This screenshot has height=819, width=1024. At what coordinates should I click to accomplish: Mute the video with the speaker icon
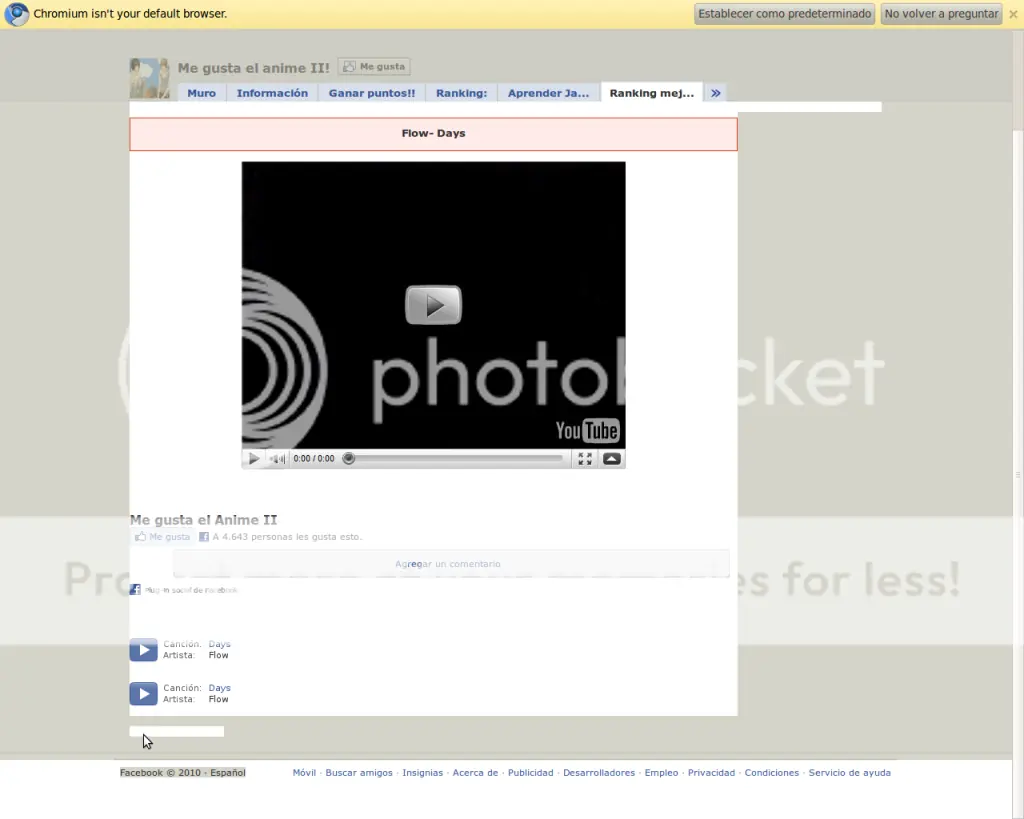[x=278, y=458]
